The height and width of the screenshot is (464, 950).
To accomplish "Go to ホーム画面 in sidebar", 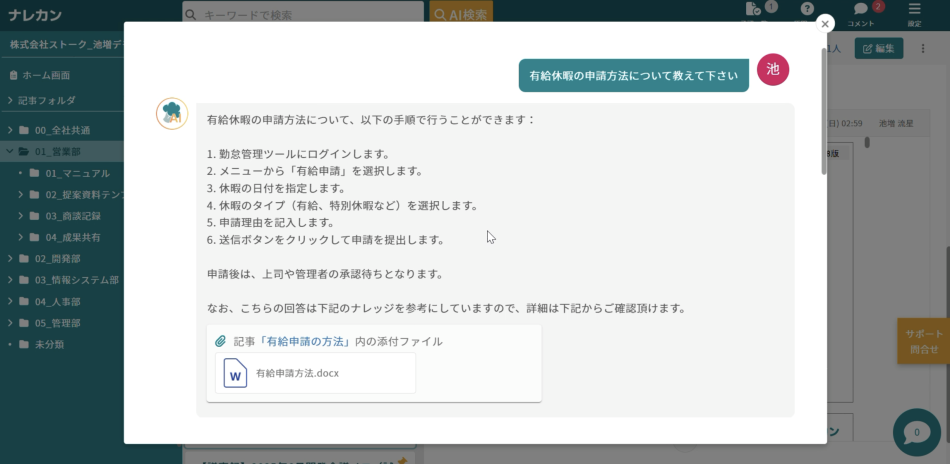I will (x=46, y=75).
